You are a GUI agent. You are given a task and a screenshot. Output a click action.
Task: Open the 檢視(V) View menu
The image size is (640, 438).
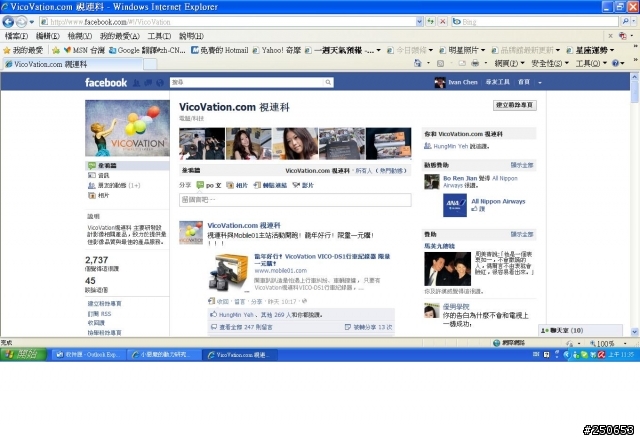(x=80, y=36)
